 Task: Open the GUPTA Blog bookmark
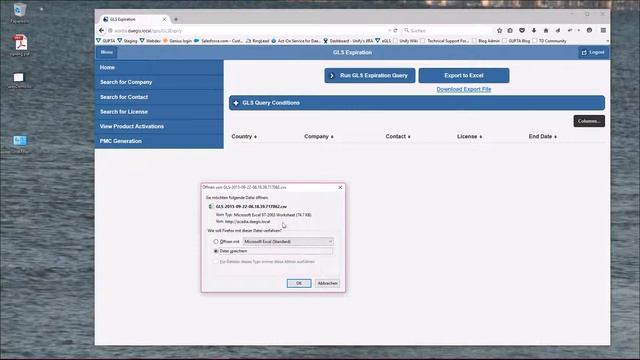point(516,41)
